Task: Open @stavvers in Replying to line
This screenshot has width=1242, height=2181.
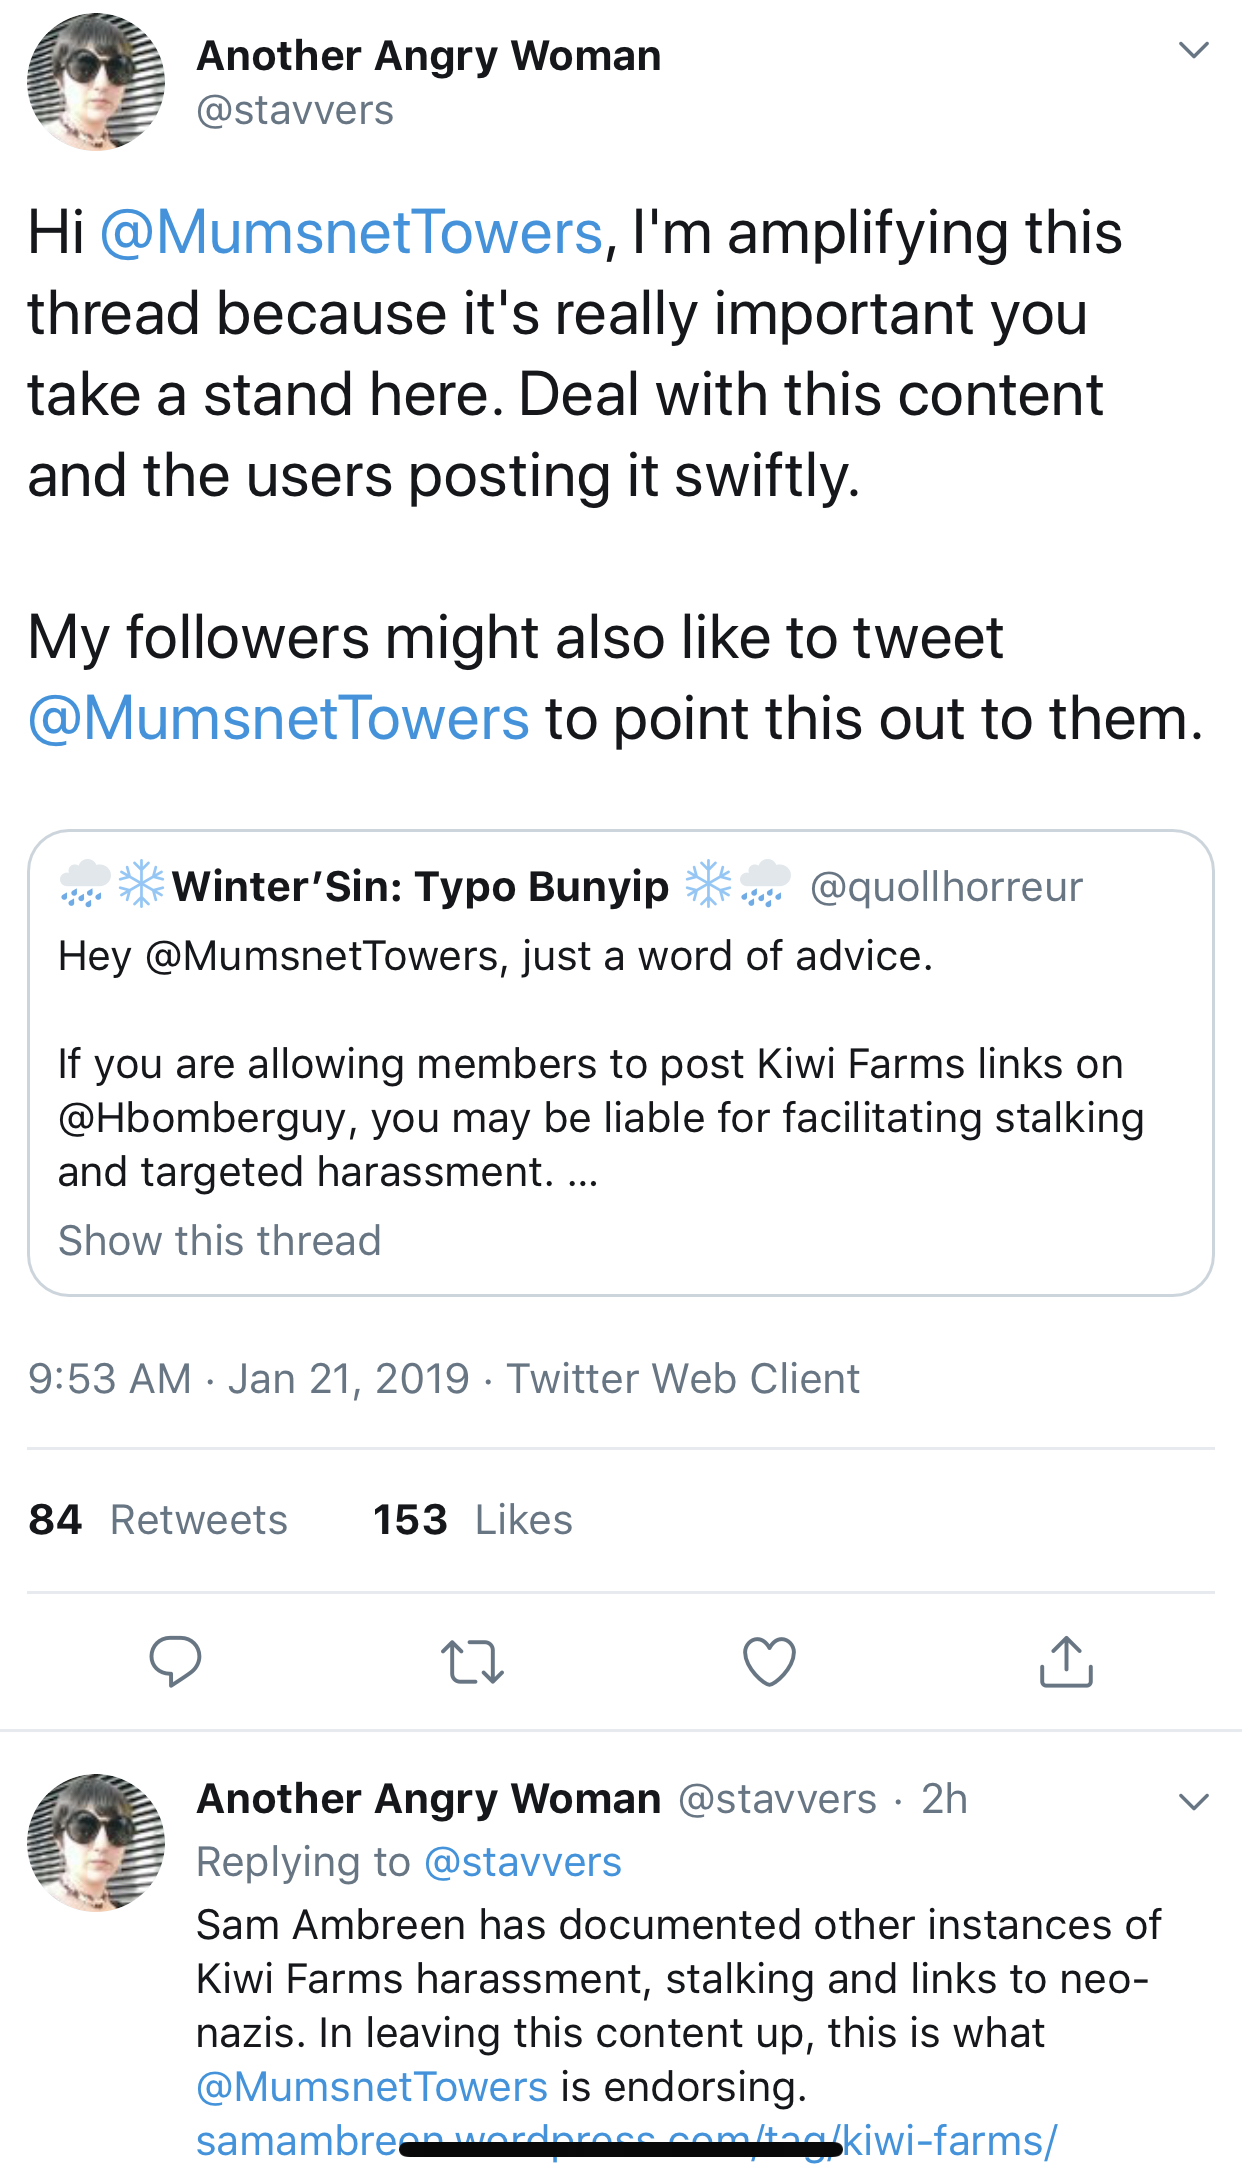Action: coord(523,1862)
